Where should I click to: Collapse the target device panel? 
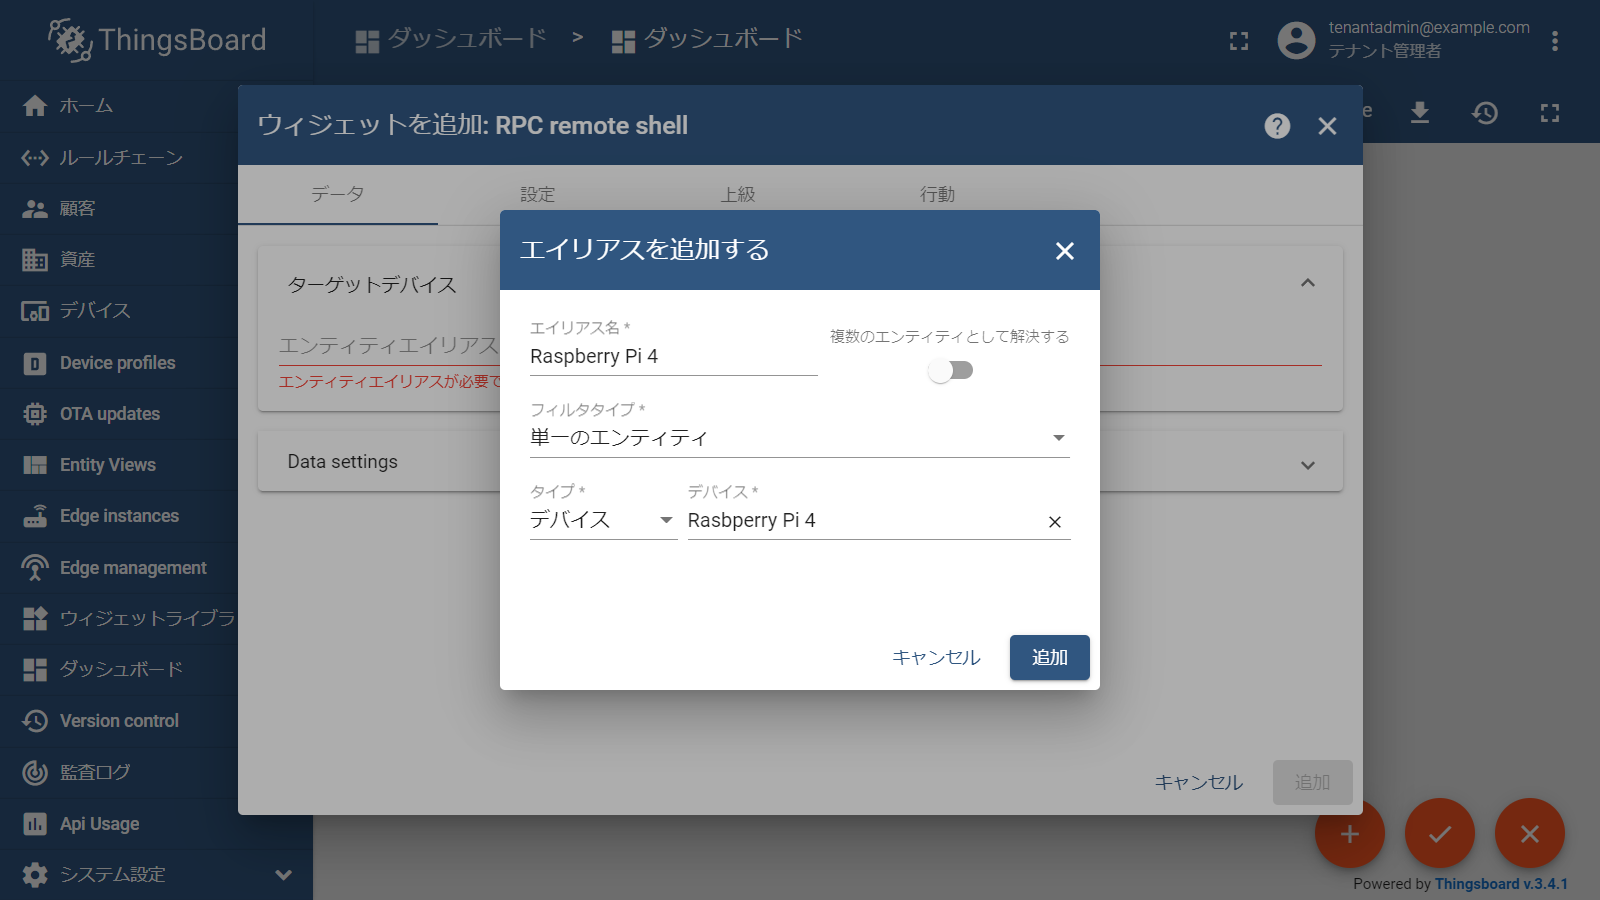point(1307,284)
